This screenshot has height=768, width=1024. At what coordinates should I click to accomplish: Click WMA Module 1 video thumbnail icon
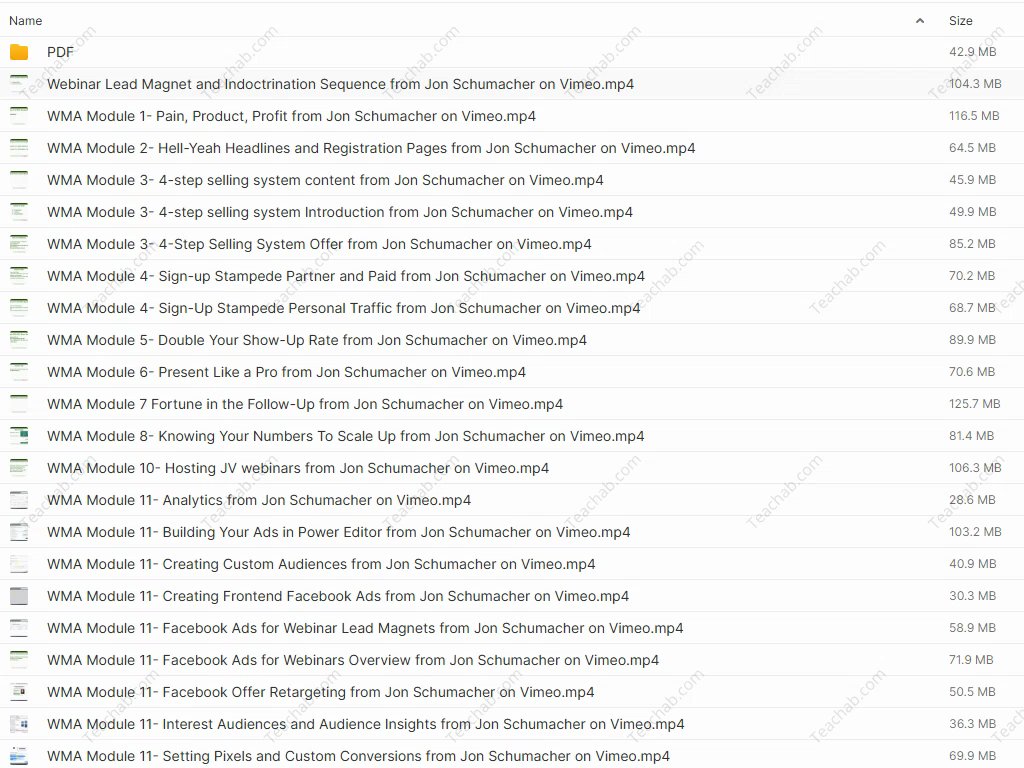[x=19, y=116]
